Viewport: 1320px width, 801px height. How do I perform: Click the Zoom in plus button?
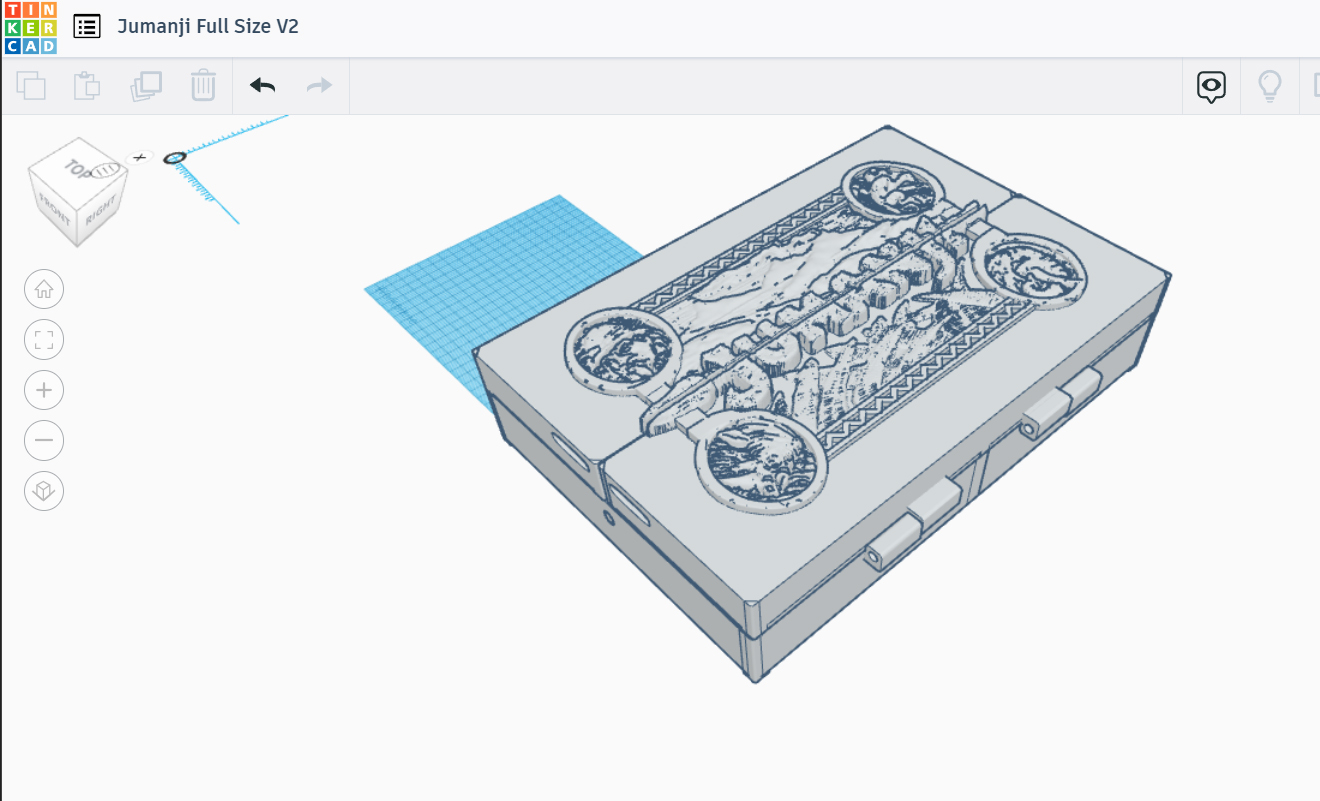click(x=44, y=390)
